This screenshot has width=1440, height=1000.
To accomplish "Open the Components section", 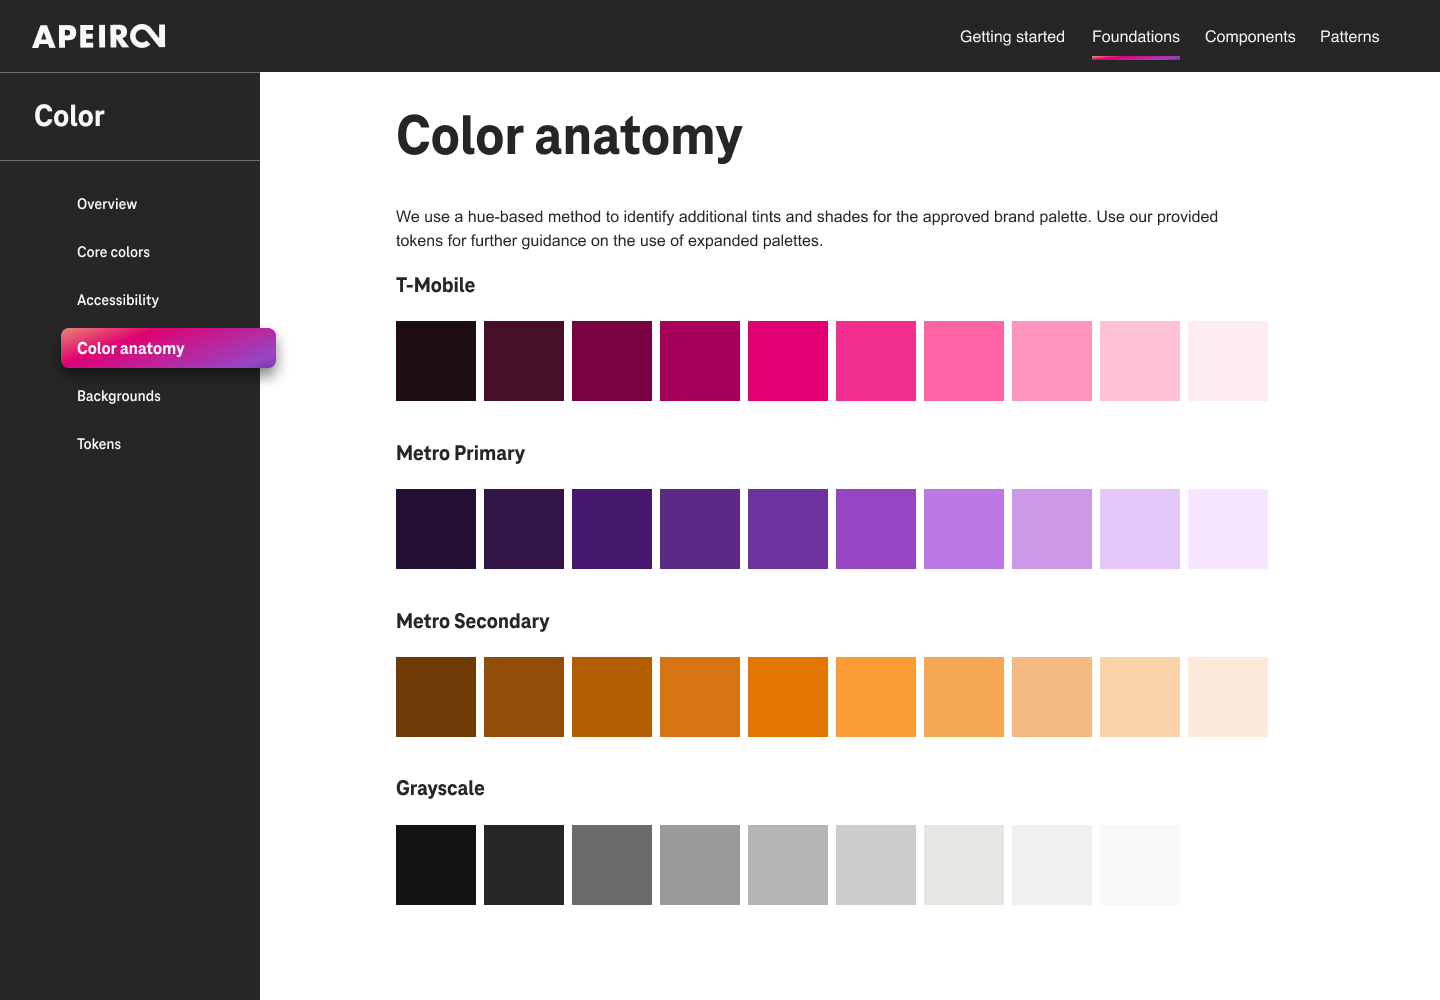I will (1249, 37).
